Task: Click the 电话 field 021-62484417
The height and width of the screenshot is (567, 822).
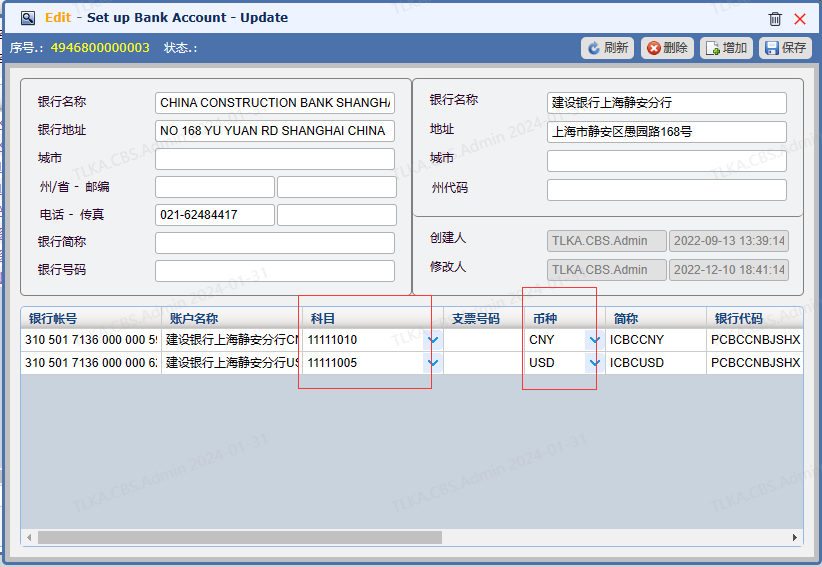Action: pyautogui.click(x=215, y=215)
